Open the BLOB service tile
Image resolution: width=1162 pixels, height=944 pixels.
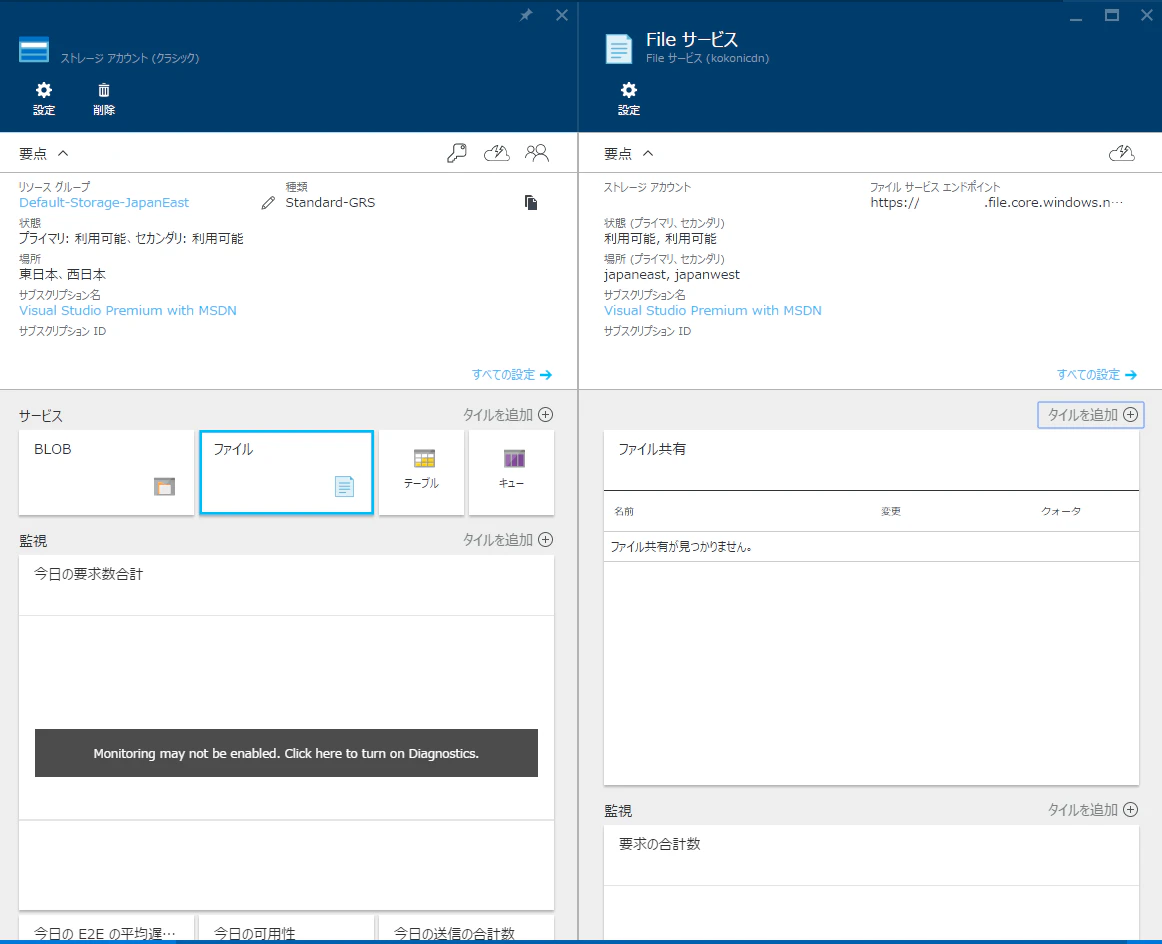coord(106,472)
